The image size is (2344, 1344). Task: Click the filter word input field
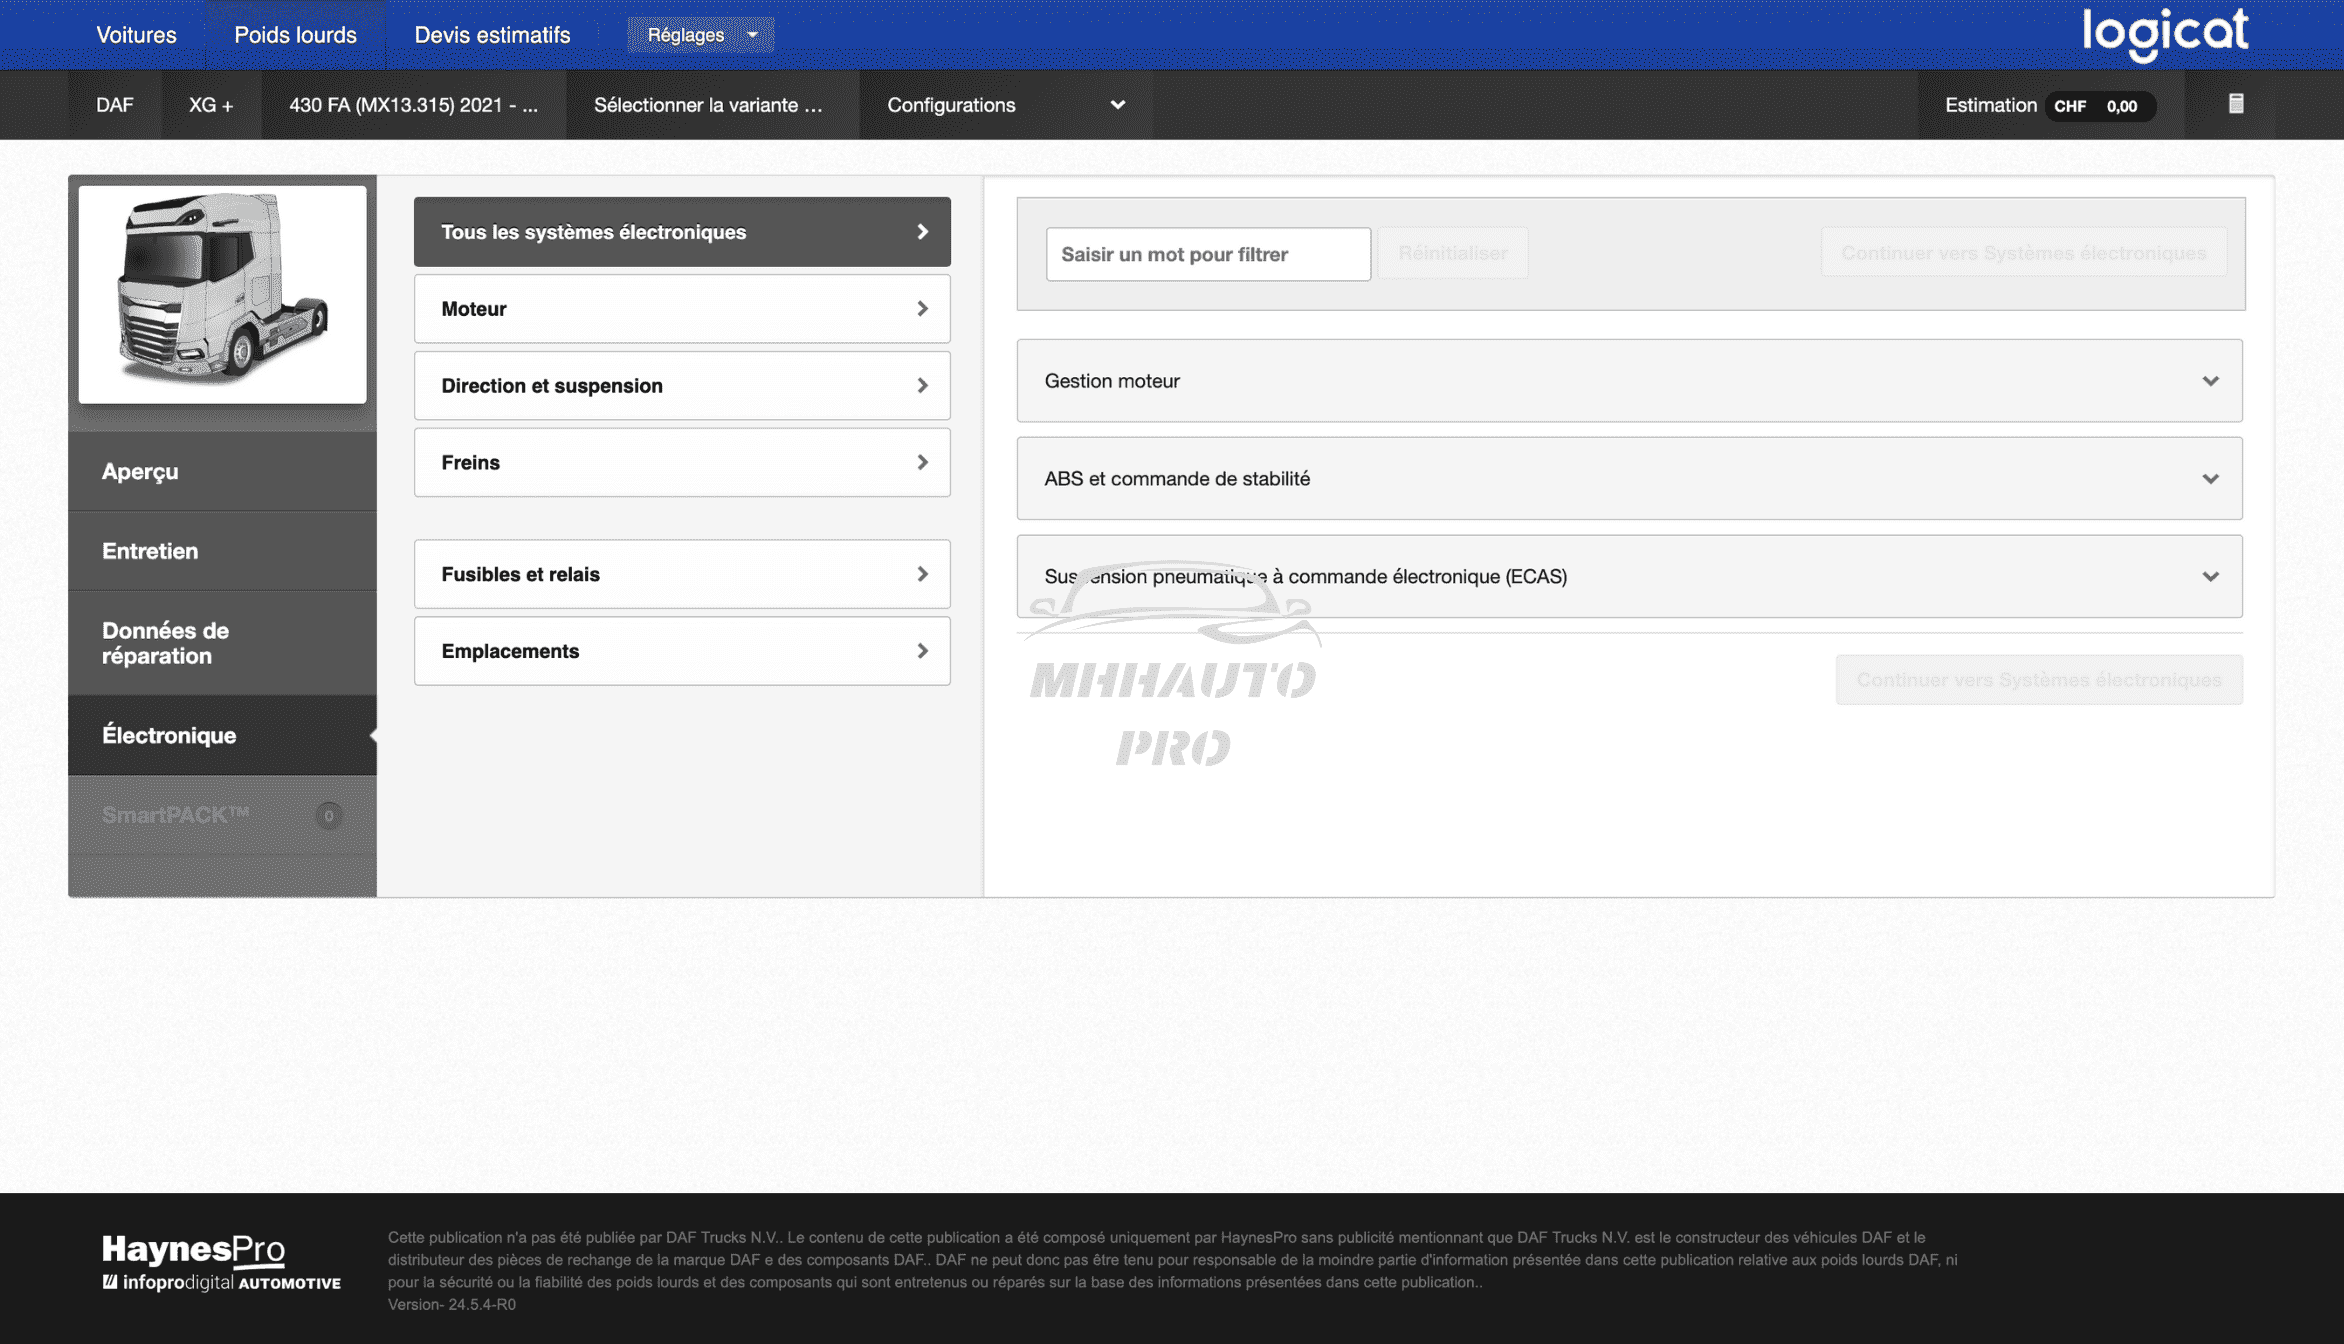1207,254
